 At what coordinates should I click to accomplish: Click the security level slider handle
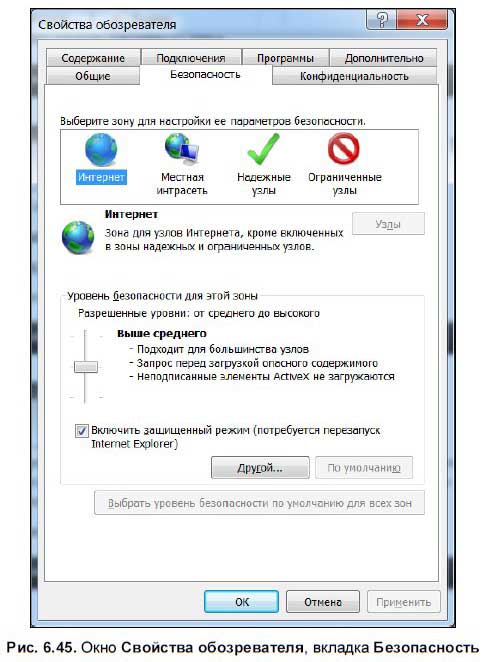(86, 367)
